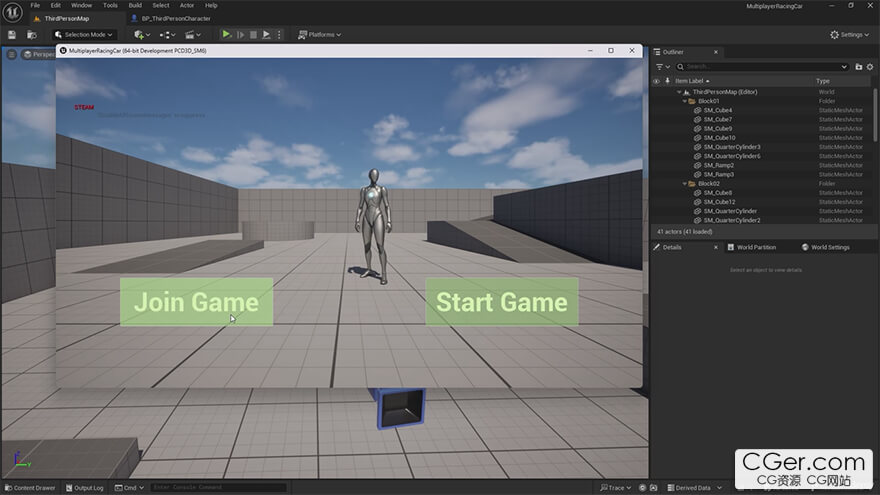Open the Outliner filter dropdown
The image size is (880, 495).
click(662, 67)
